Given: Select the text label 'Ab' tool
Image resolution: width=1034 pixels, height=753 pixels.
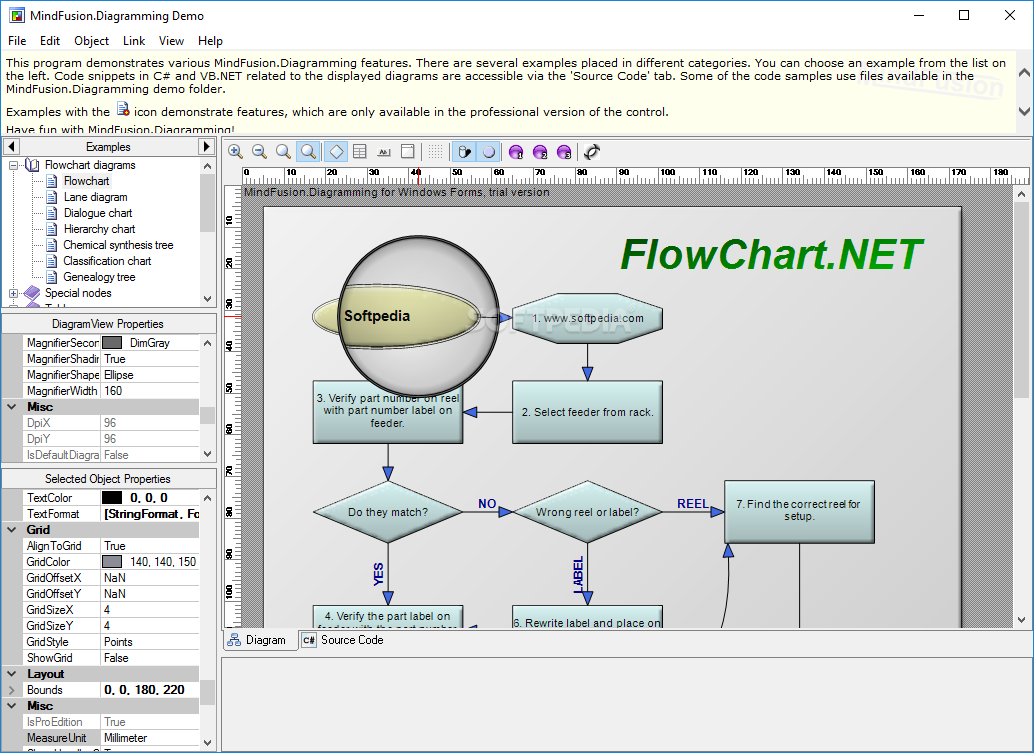Looking at the screenshot, I should pos(384,152).
